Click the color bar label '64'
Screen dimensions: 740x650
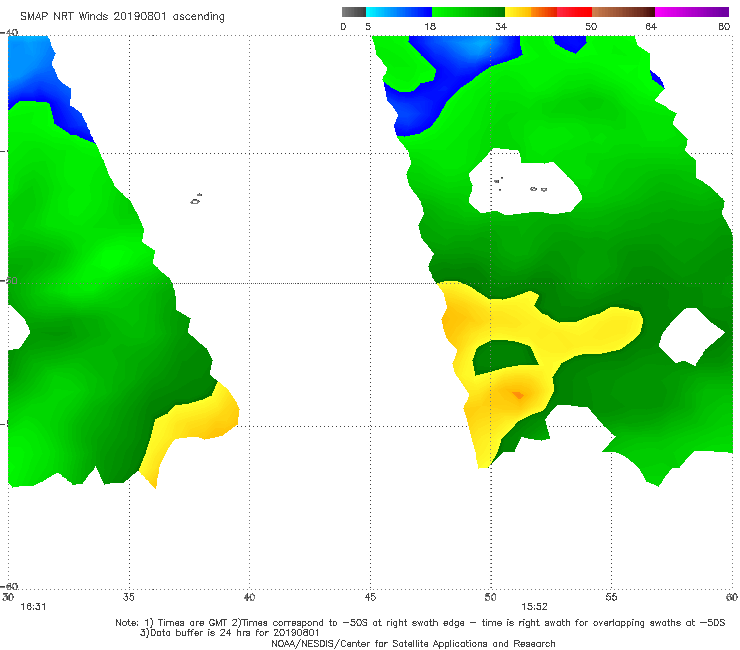651,27
